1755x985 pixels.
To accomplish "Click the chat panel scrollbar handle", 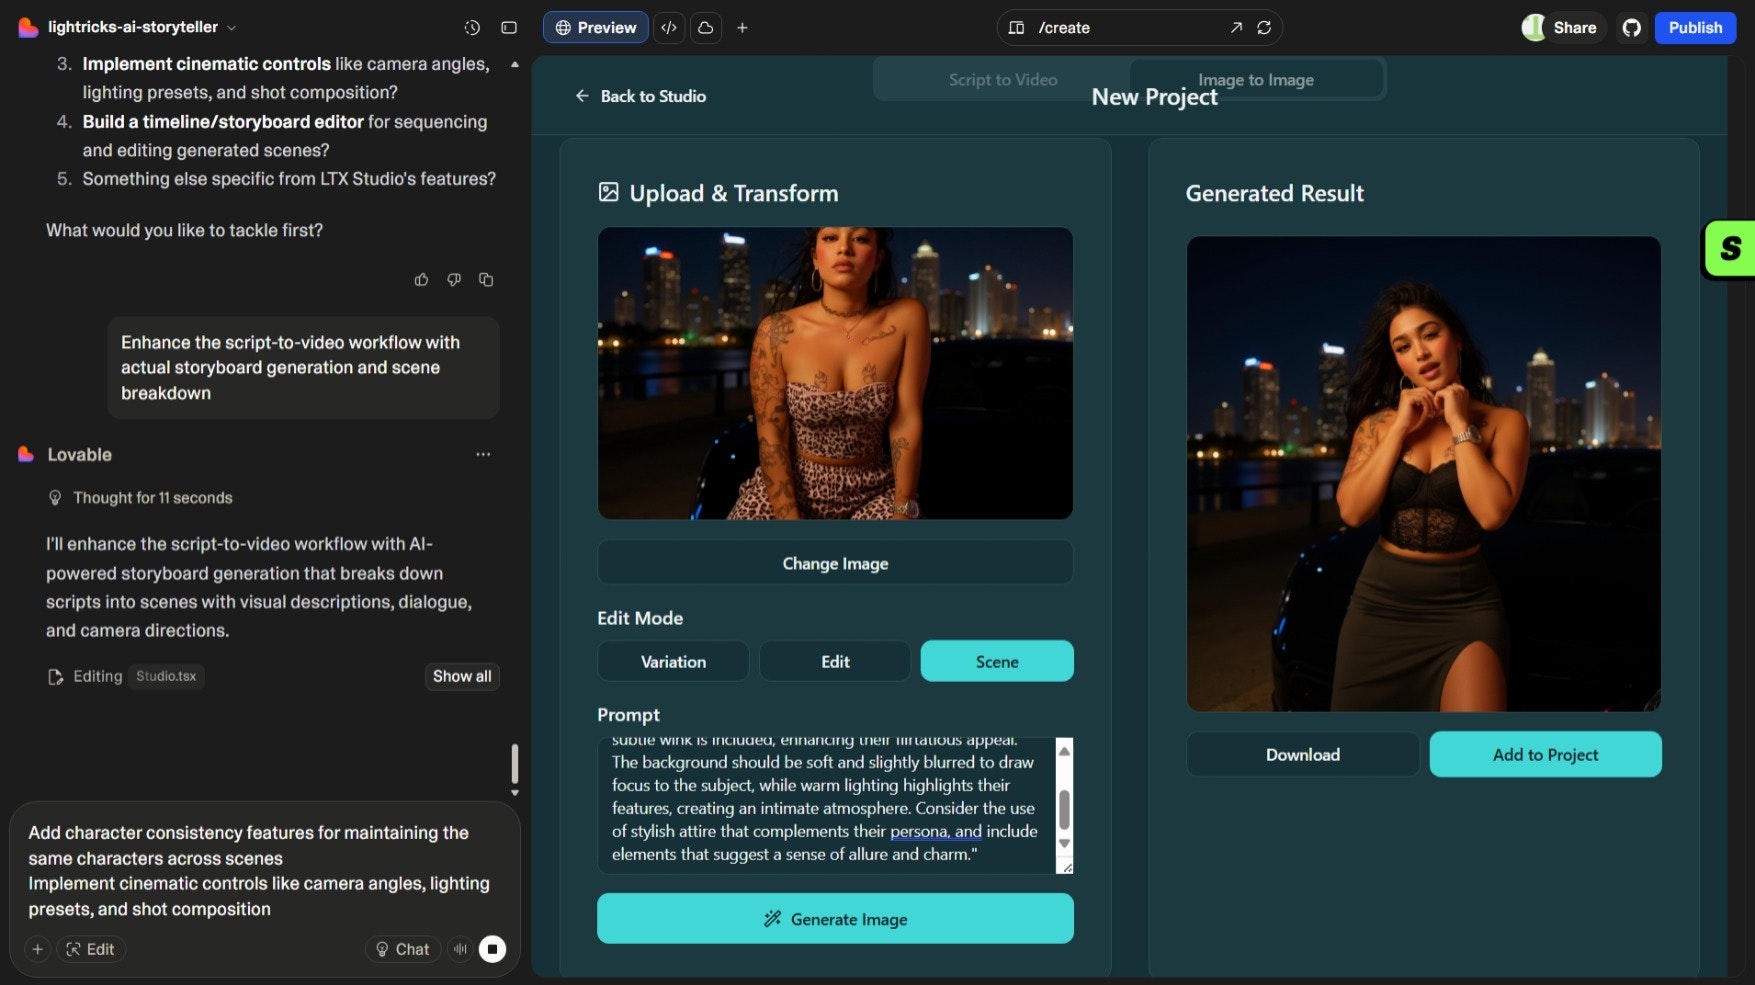I will click(515, 763).
